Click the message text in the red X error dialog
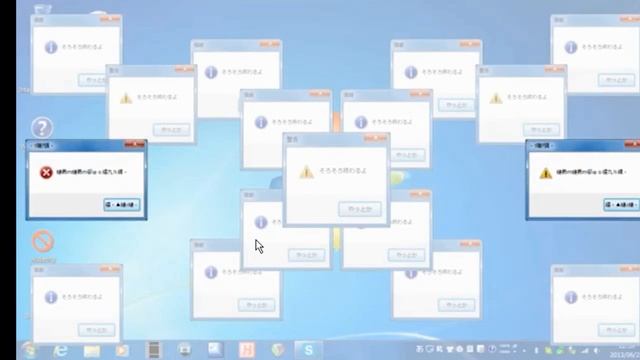Viewport: 640px width, 360px height. [91, 172]
